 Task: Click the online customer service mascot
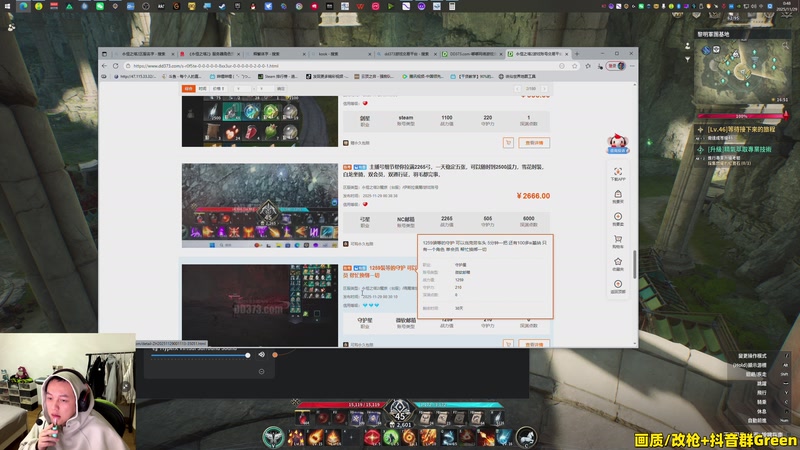617,143
